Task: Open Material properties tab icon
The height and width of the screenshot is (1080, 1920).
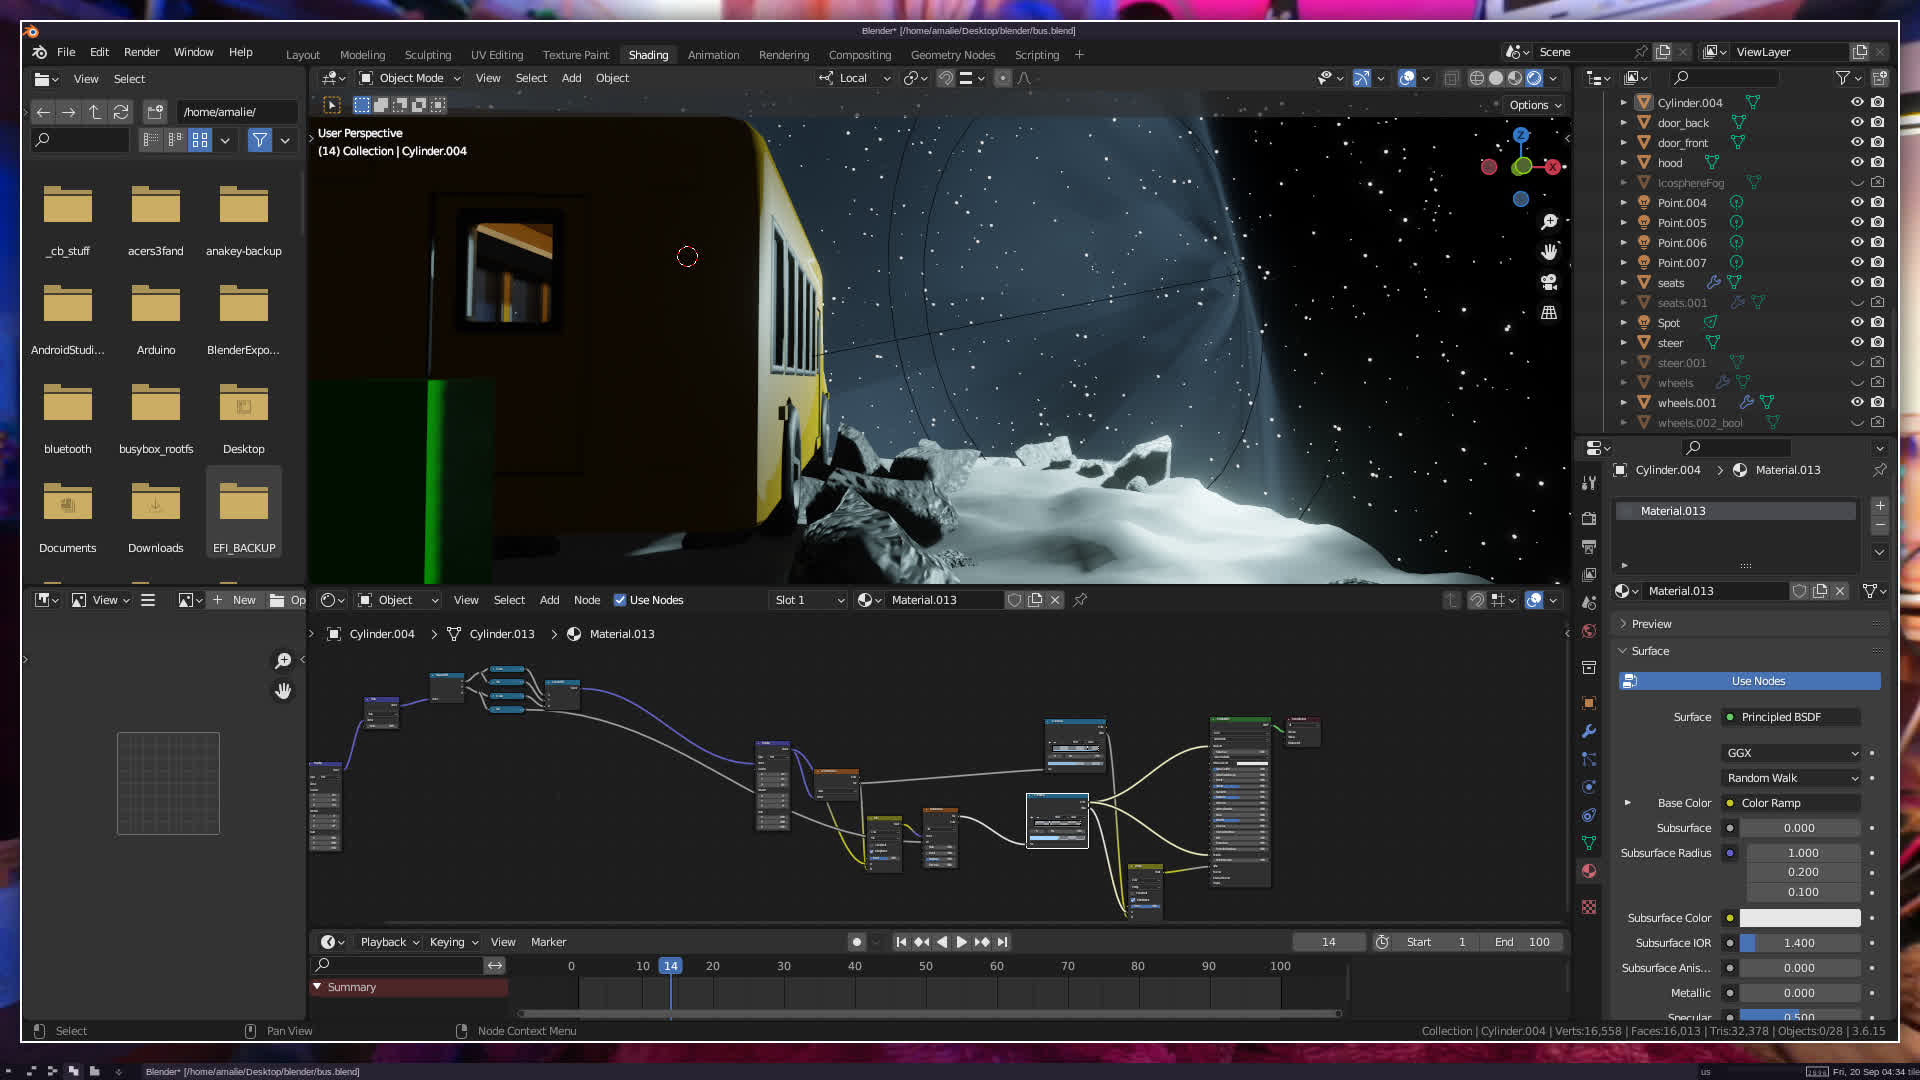Action: coord(1589,871)
